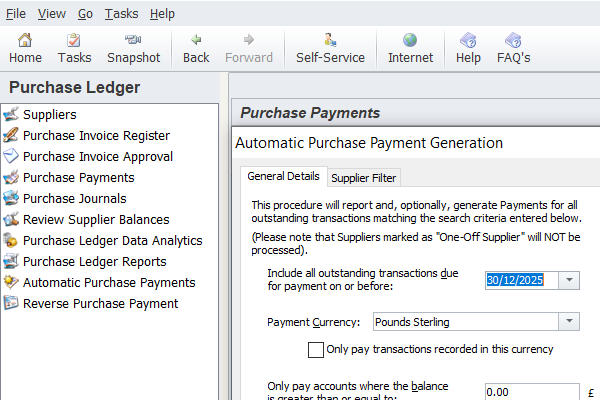Click the Automatic Purchase Payment Generation title

(369, 143)
